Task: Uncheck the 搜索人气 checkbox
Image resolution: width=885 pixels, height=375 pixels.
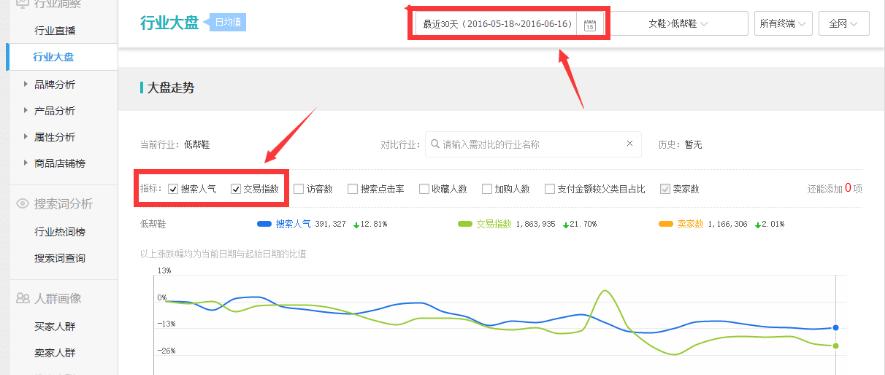Action: coord(173,189)
